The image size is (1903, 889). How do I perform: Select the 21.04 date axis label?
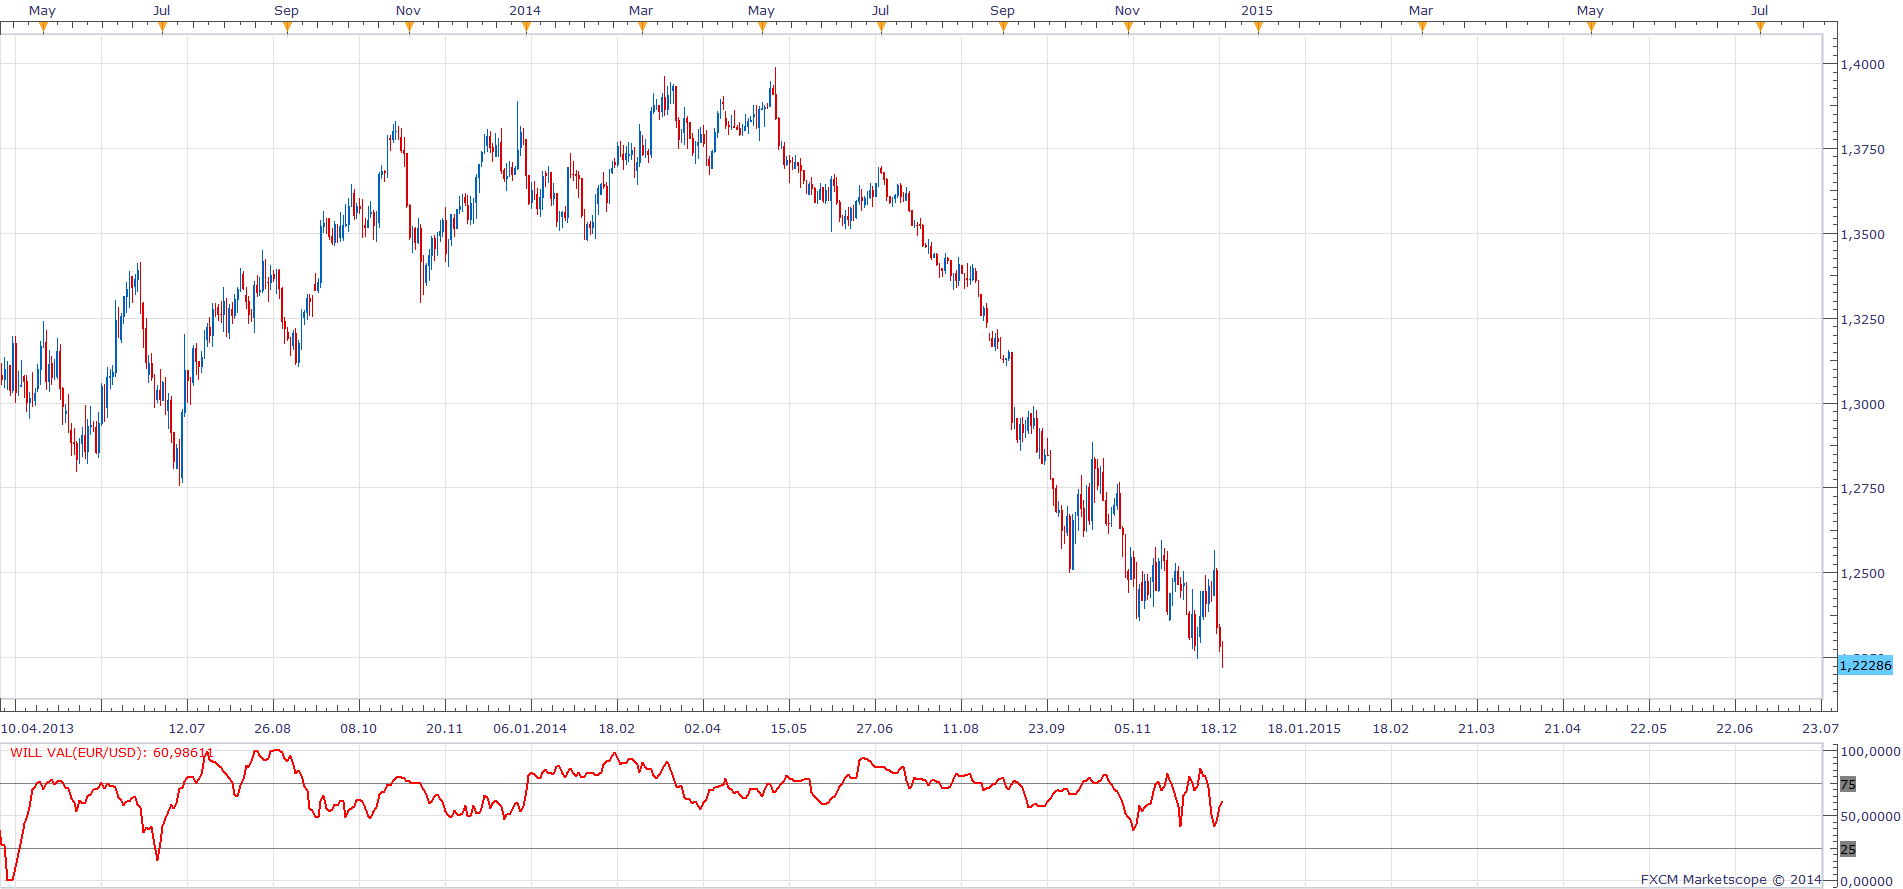(1563, 728)
